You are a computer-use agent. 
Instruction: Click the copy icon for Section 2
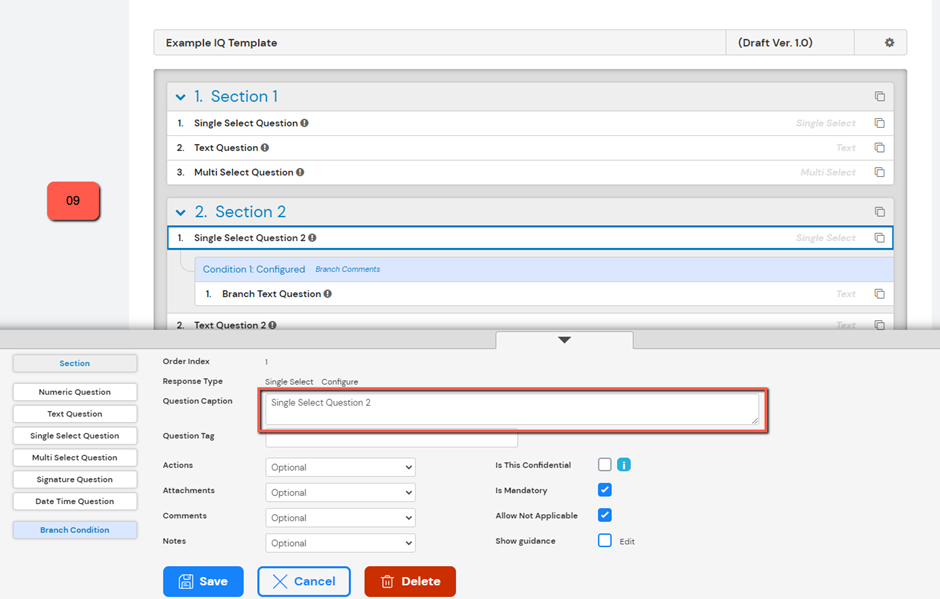click(879, 212)
